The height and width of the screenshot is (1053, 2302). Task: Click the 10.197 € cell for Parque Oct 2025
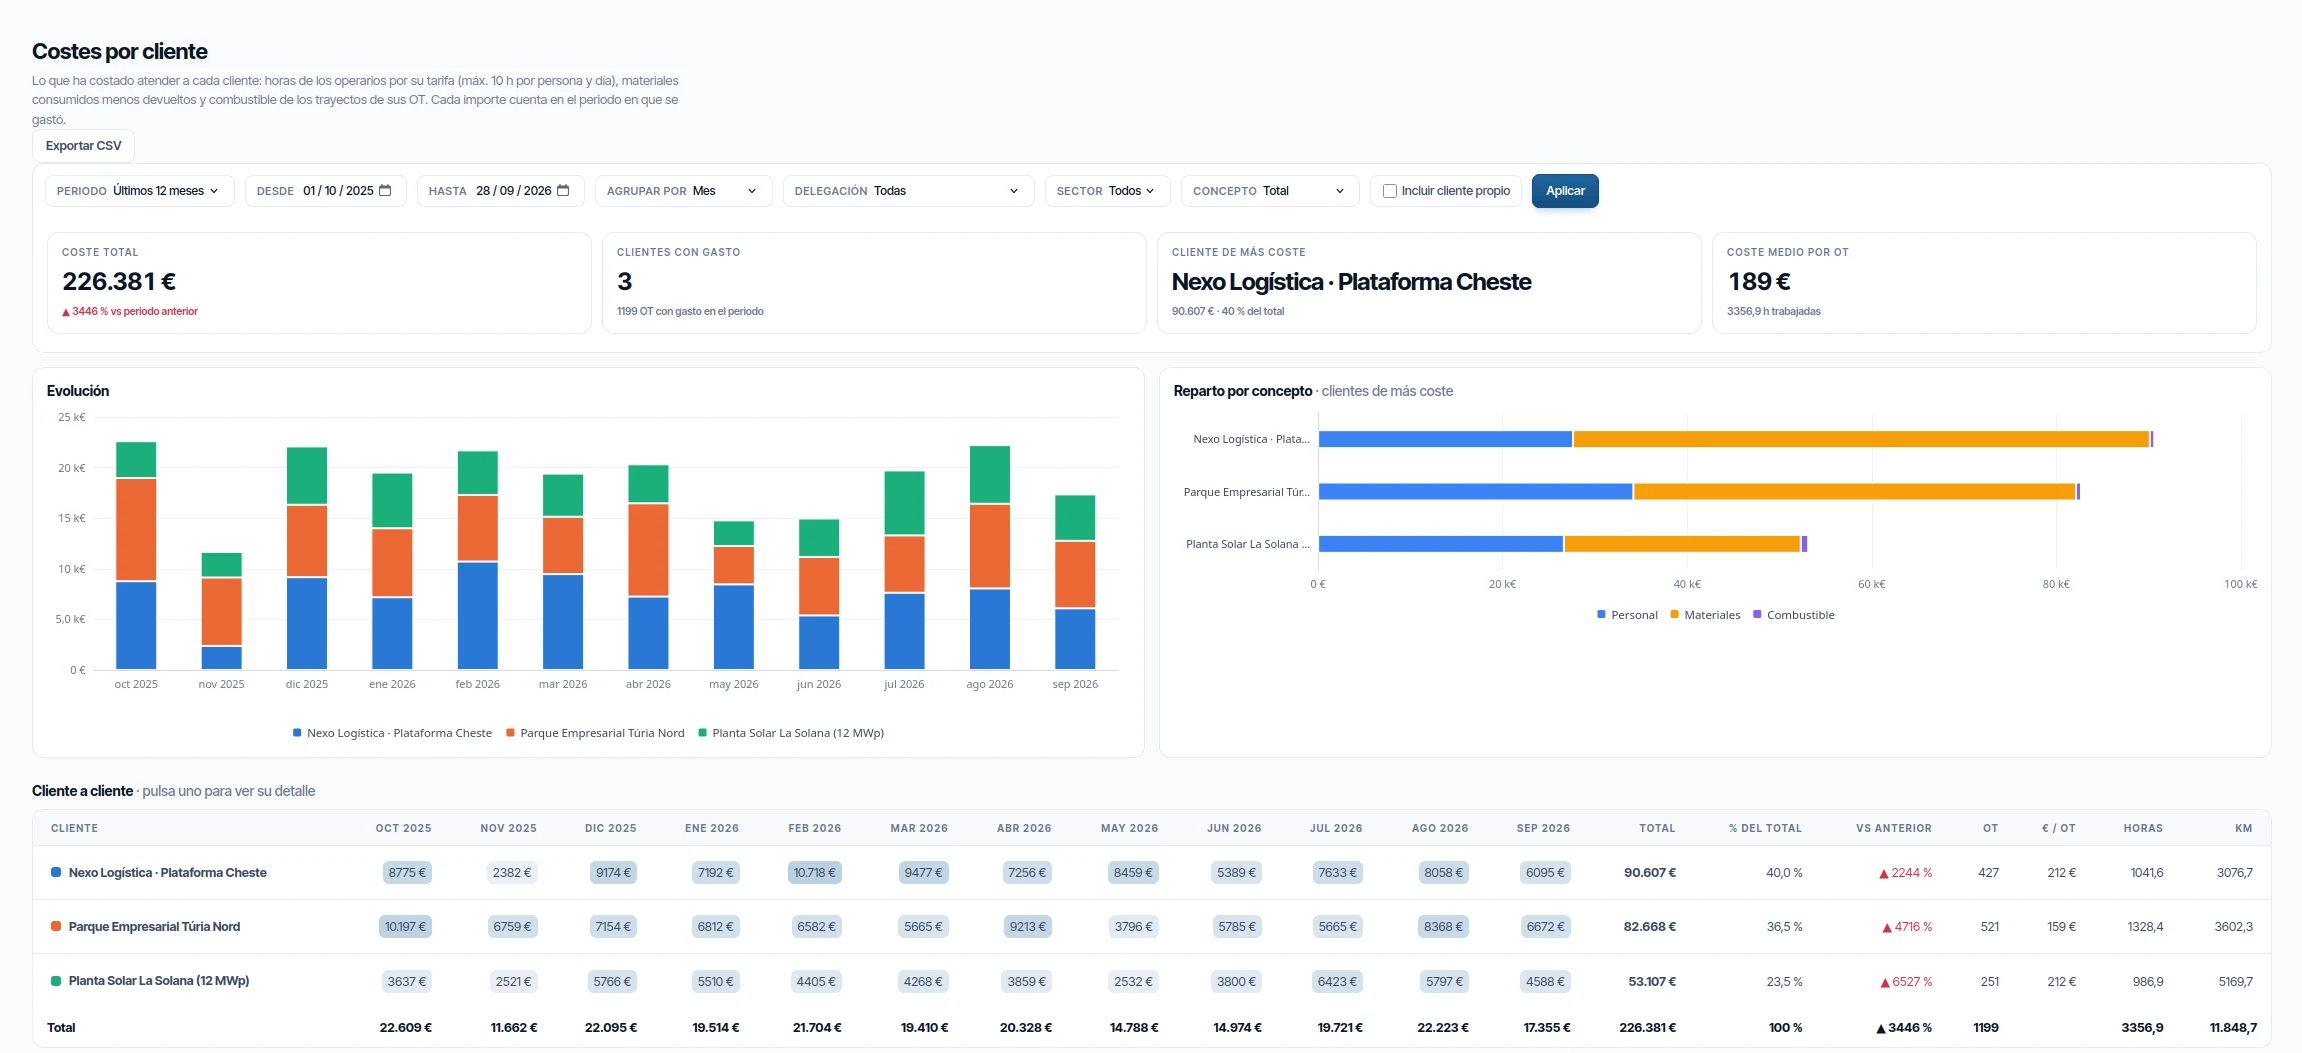(x=405, y=927)
